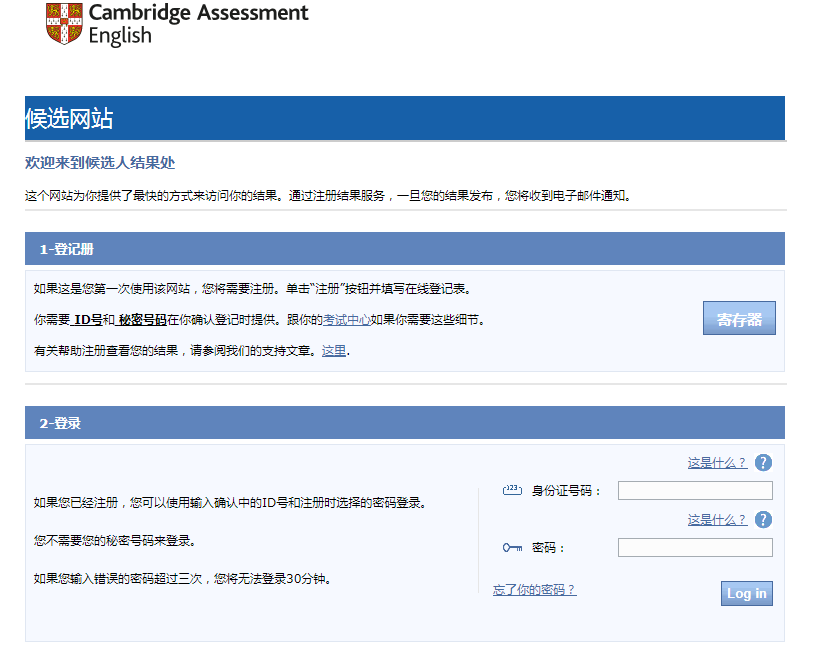Click the 寄存器 register button
The height and width of the screenshot is (650, 813).
coord(739,318)
